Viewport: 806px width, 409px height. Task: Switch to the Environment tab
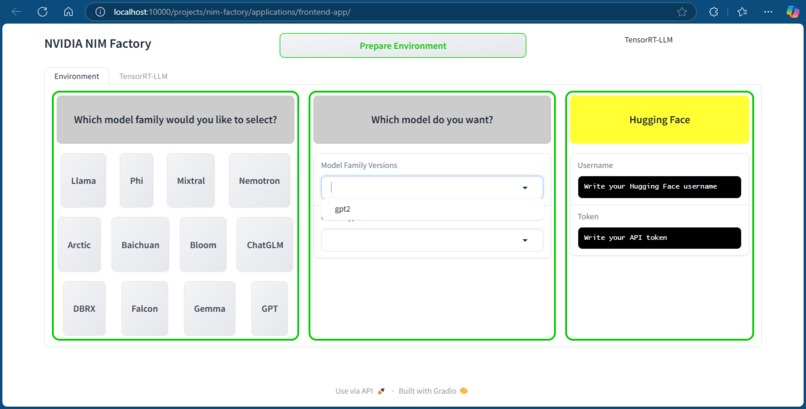[x=77, y=76]
